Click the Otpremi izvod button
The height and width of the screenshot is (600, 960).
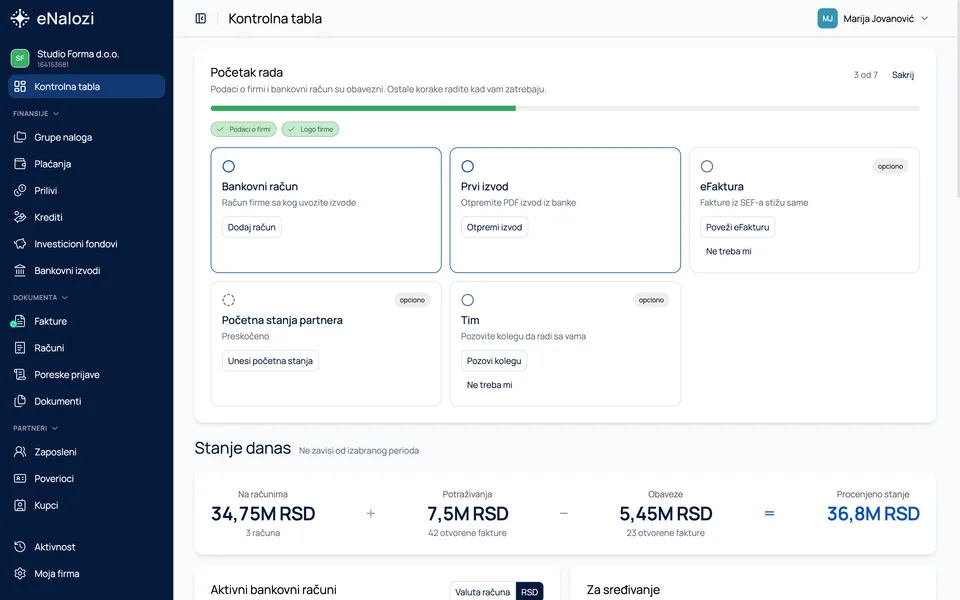[x=494, y=227]
